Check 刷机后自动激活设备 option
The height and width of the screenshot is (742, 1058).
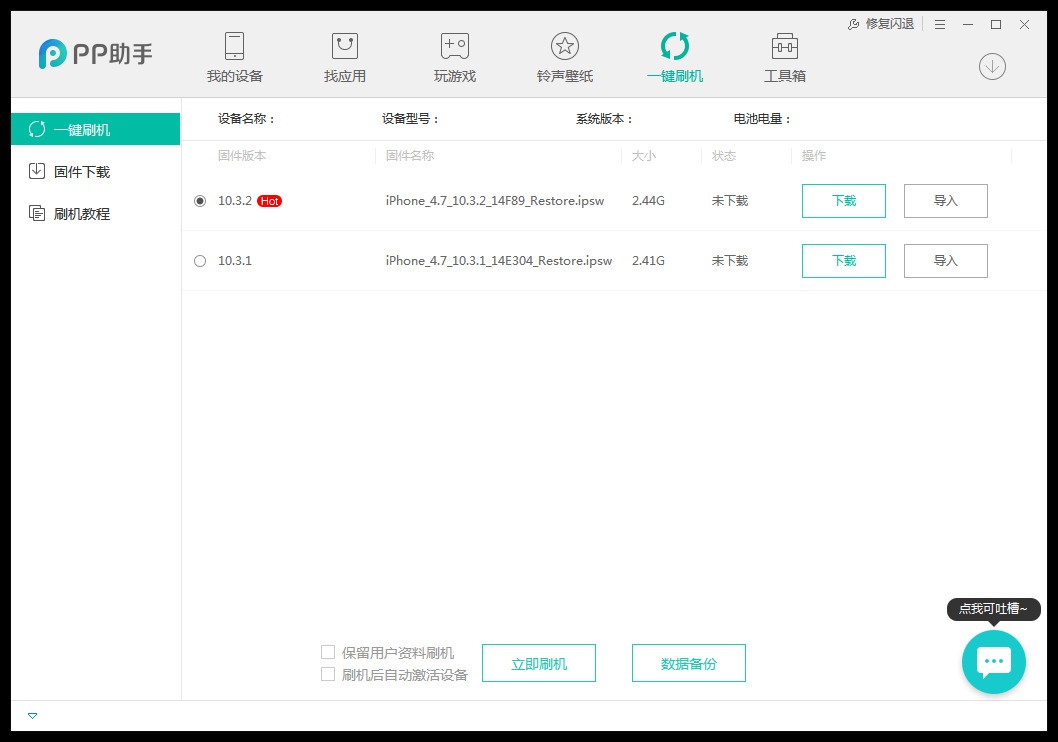click(327, 674)
